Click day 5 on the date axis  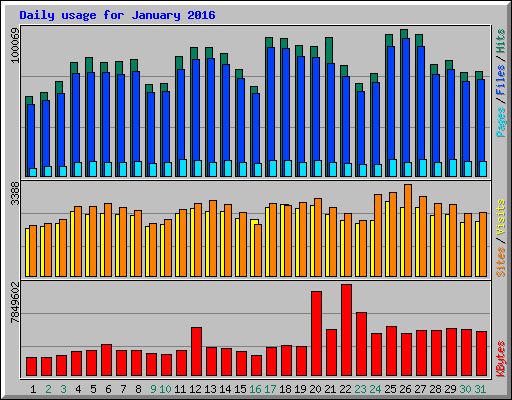point(93,389)
